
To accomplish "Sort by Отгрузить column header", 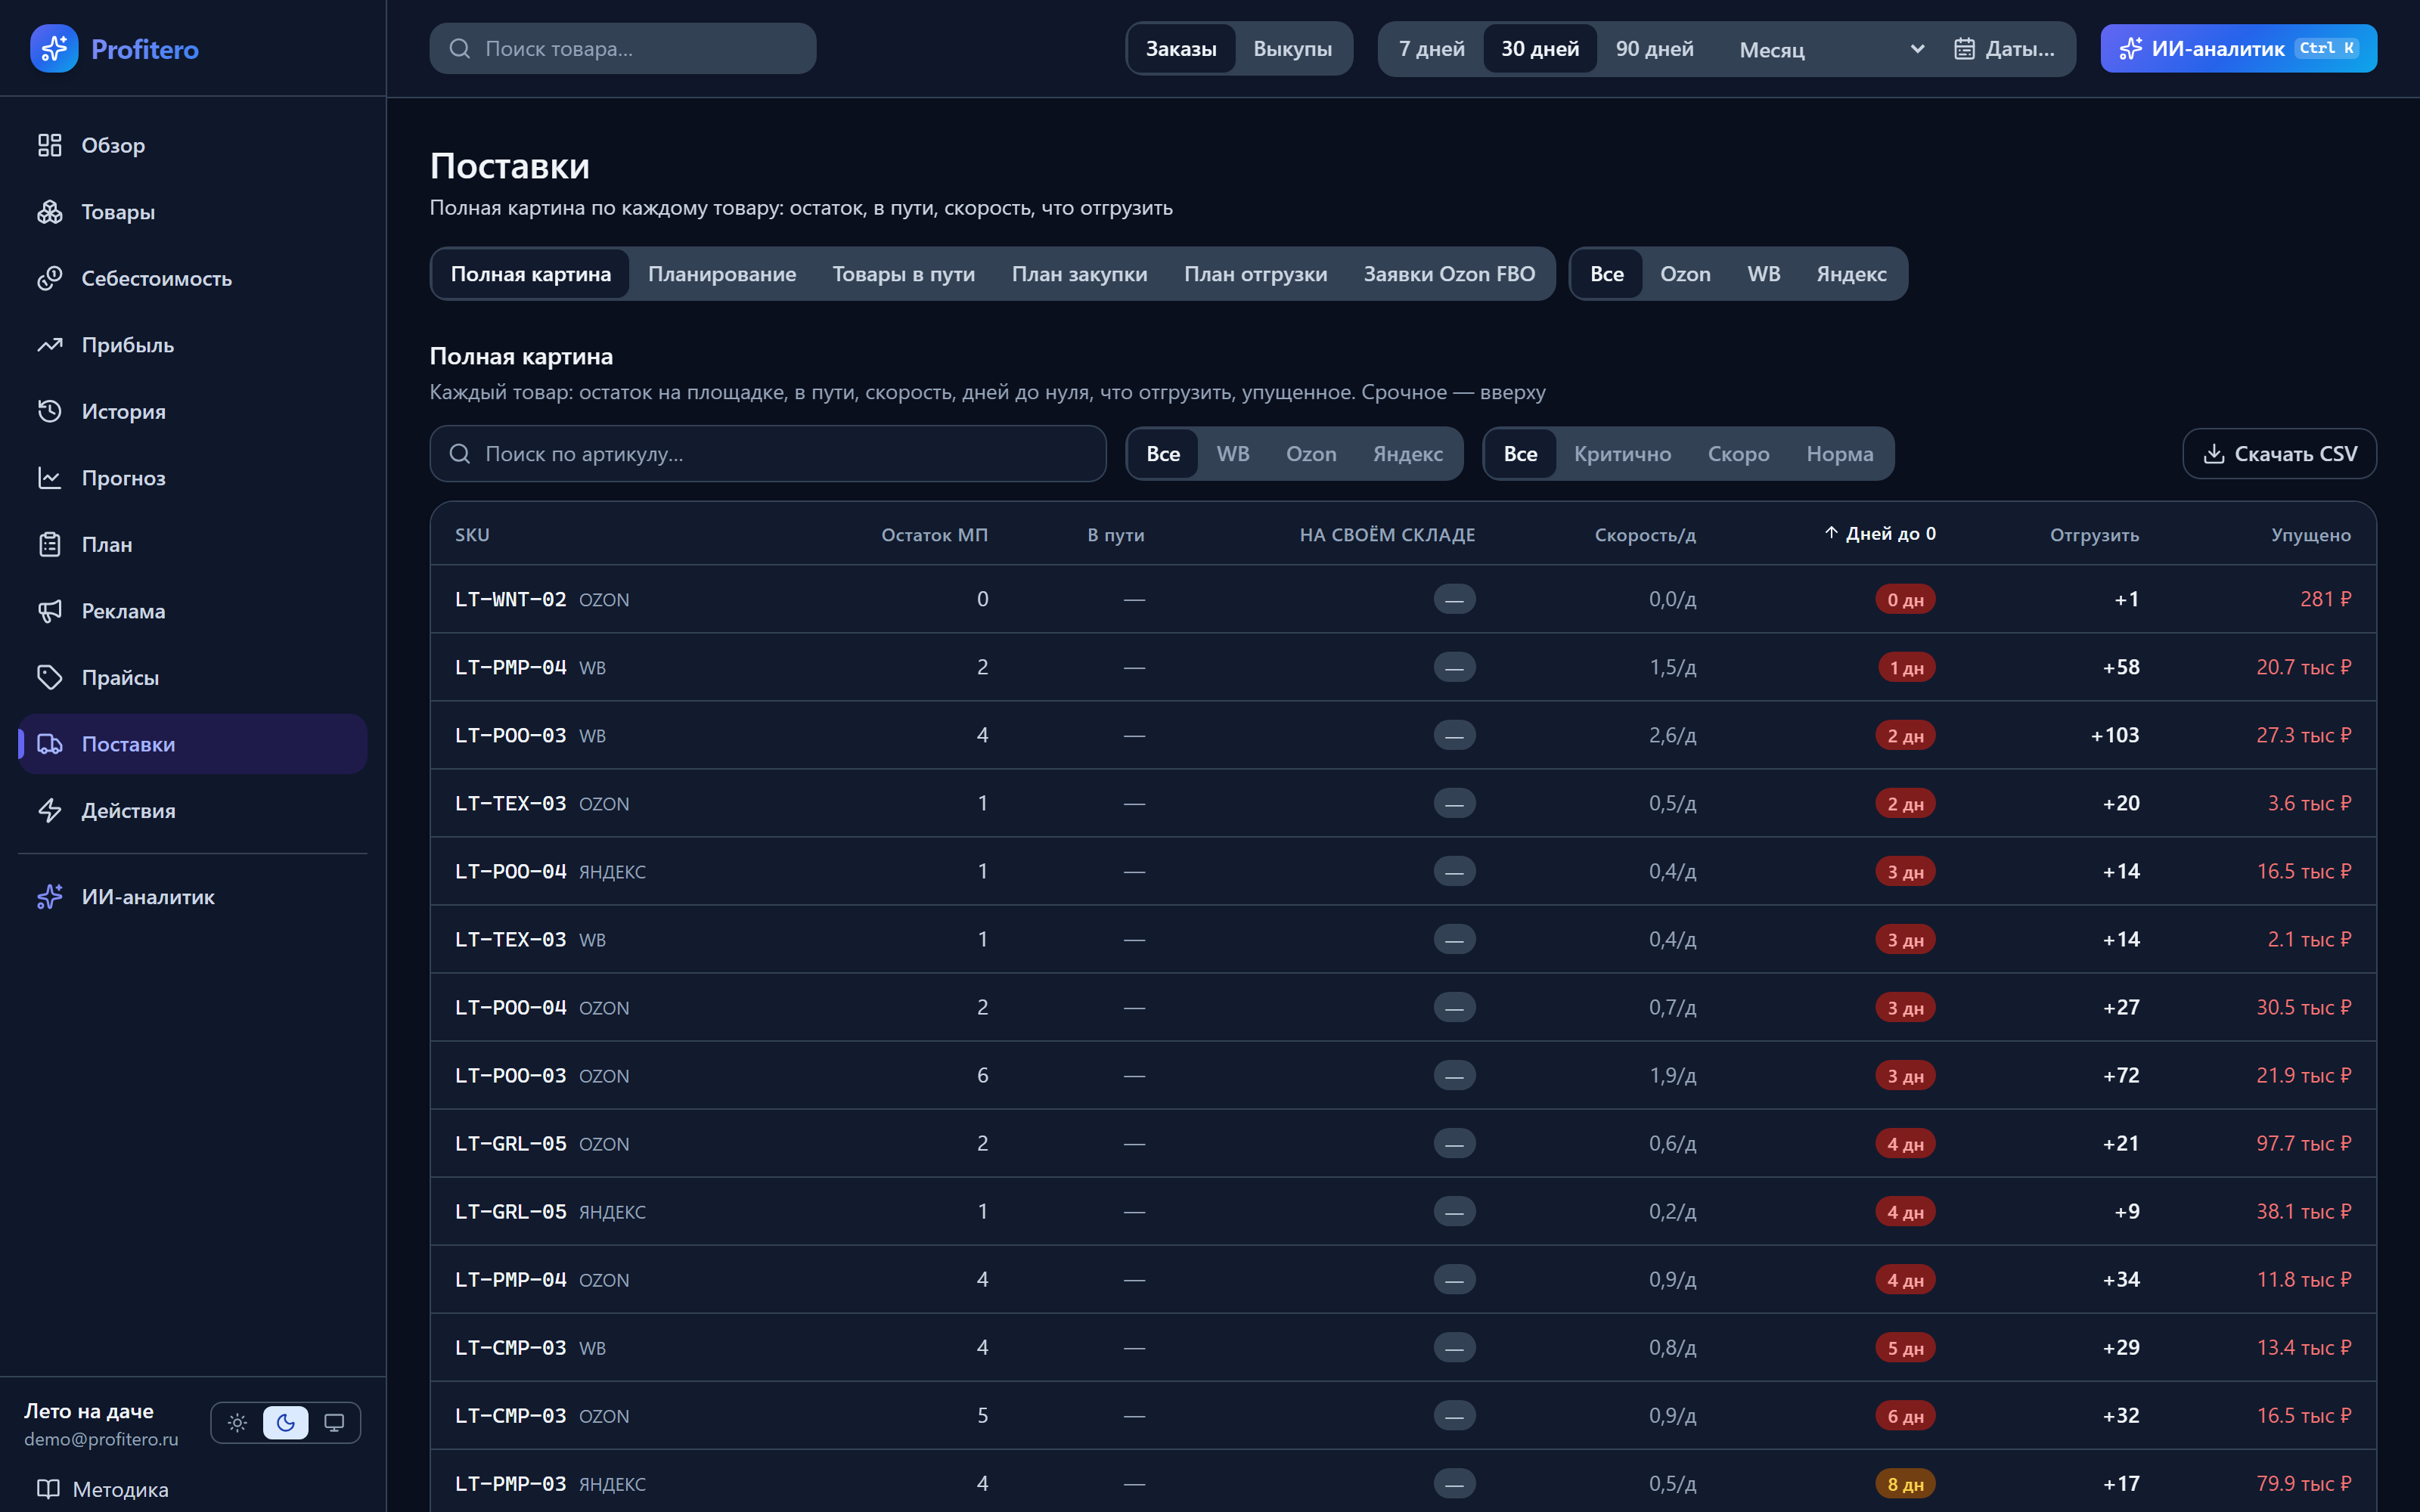I will pos(2094,535).
